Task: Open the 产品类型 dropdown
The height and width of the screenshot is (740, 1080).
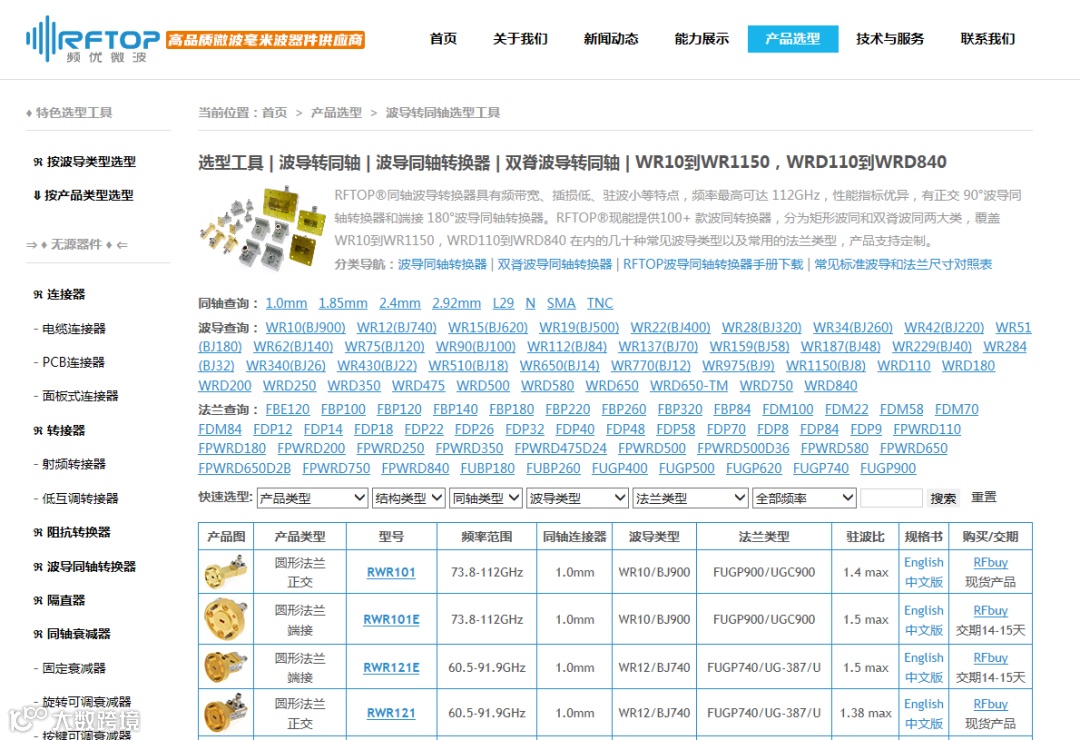Action: pos(312,498)
